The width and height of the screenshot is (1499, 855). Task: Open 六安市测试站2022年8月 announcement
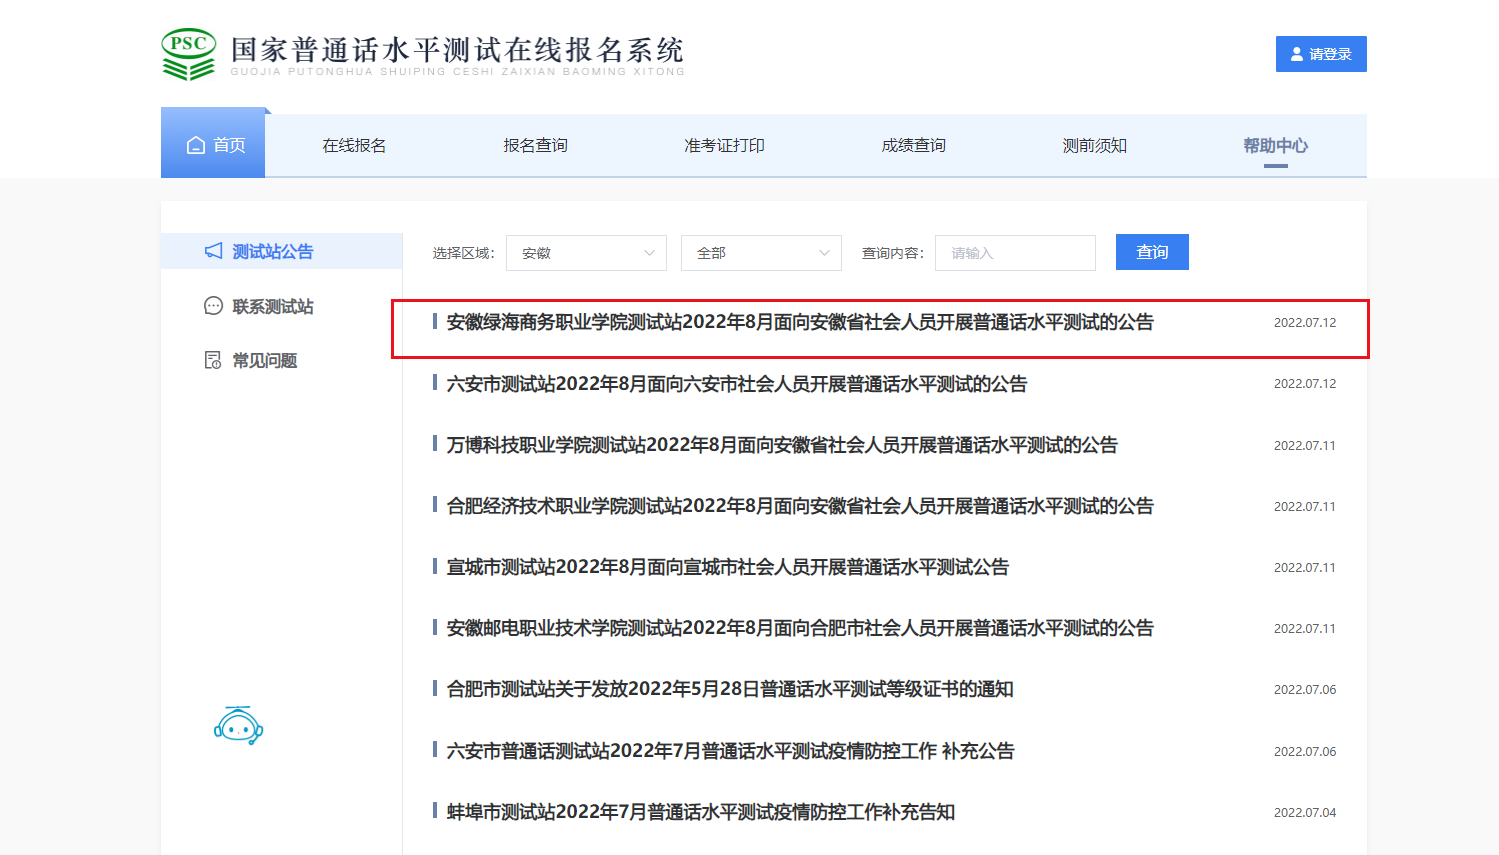pos(737,384)
